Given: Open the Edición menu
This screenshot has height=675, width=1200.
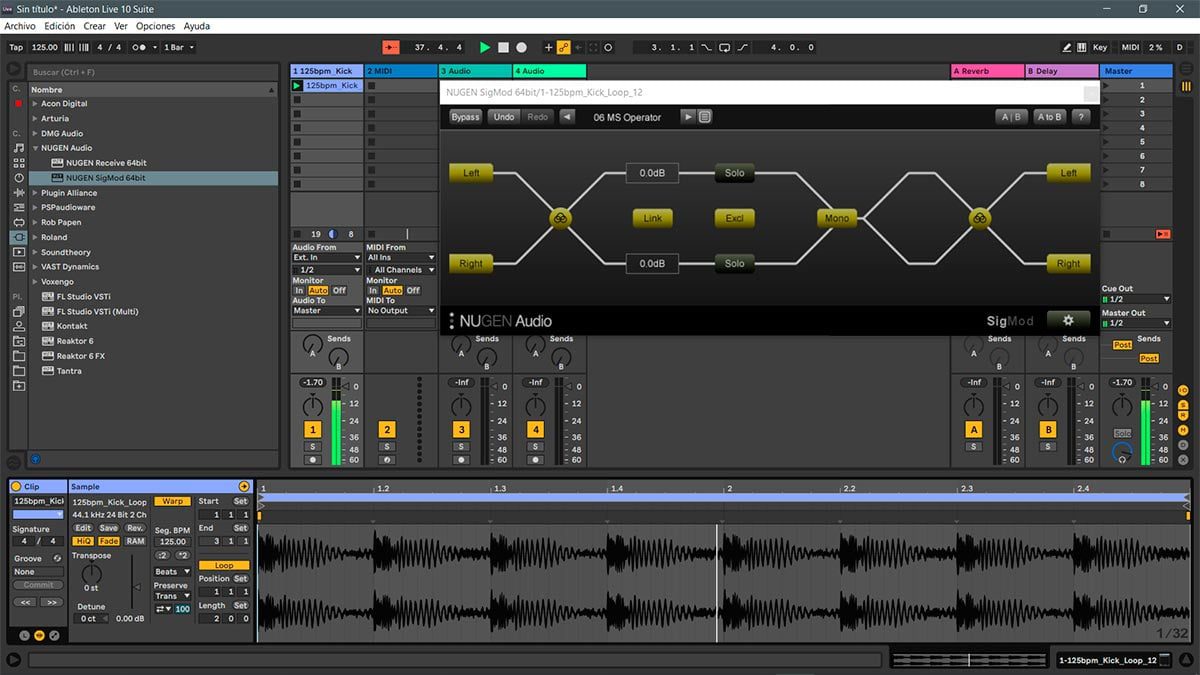Looking at the screenshot, I should click(x=60, y=26).
